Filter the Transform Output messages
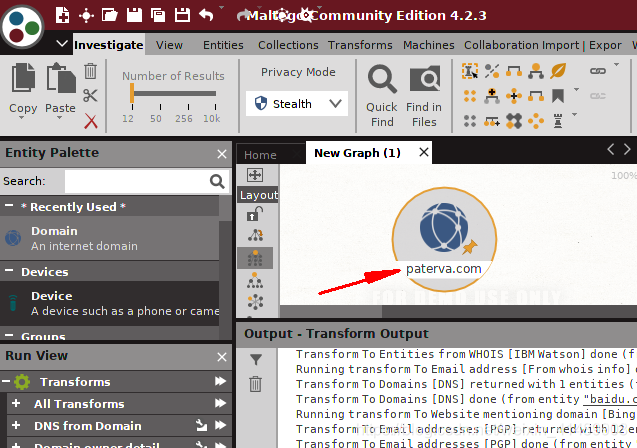The height and width of the screenshot is (448, 637). [x=256, y=359]
